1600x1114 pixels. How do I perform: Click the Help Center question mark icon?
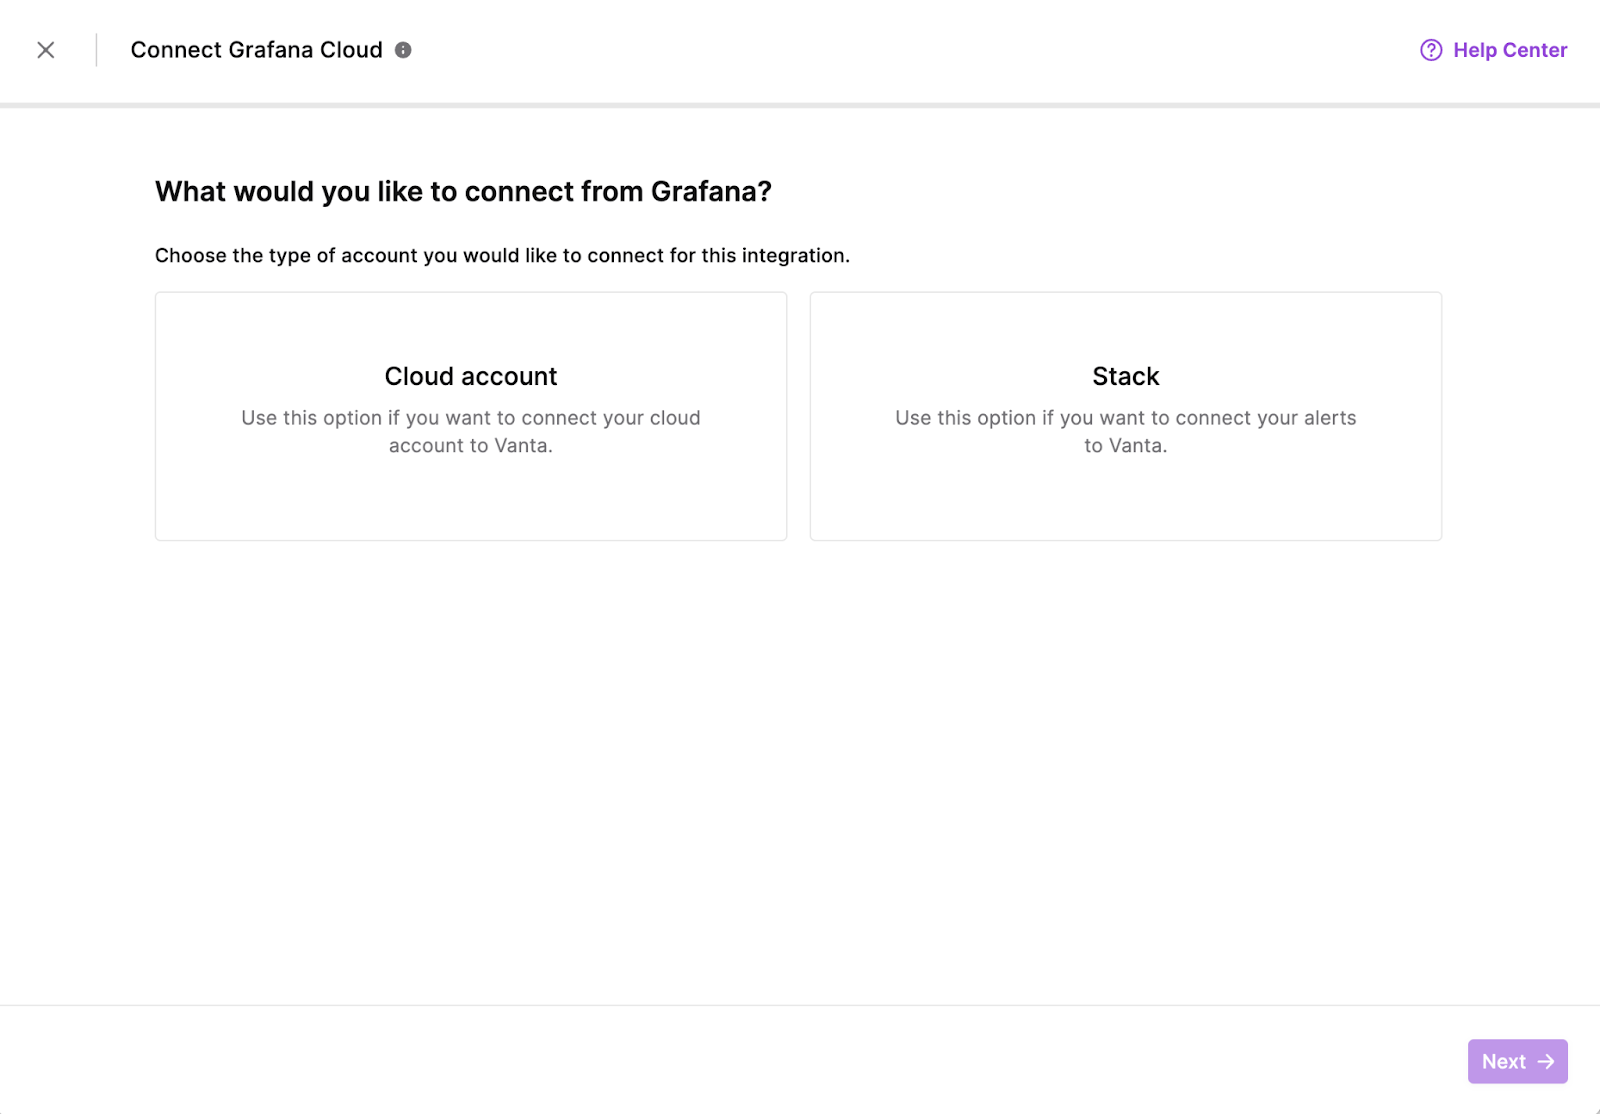coord(1431,50)
